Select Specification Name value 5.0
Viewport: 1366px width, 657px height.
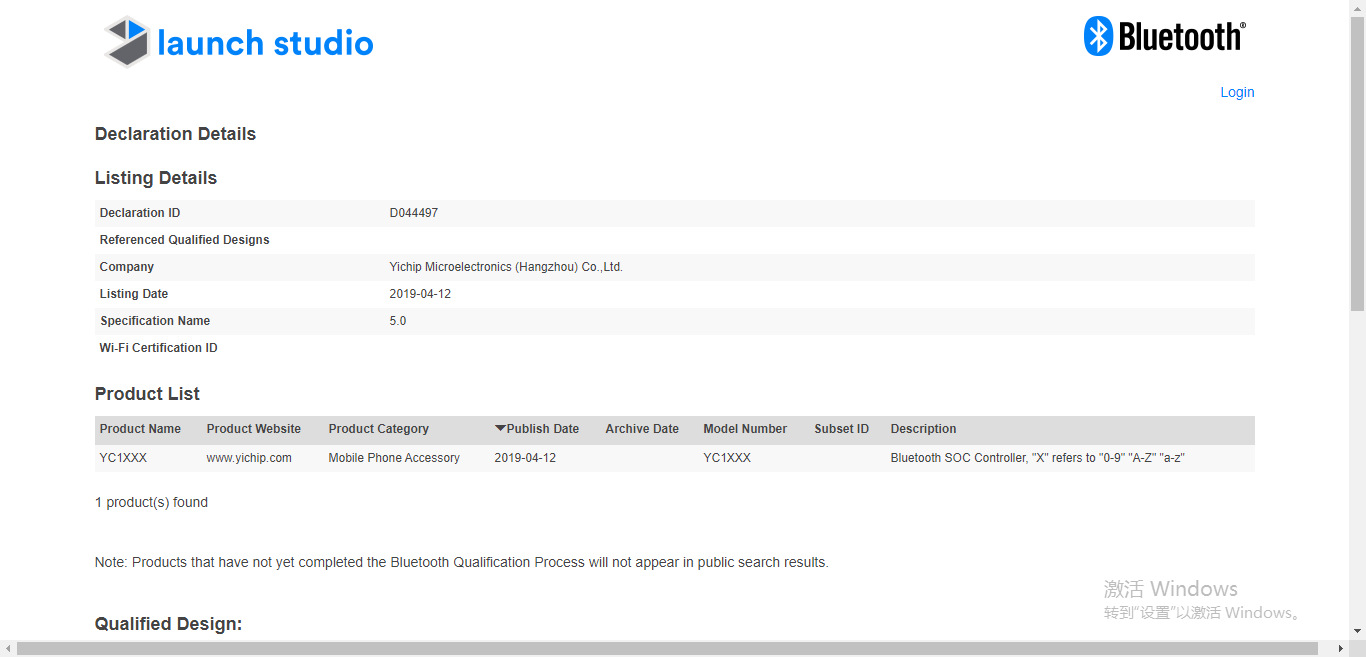click(x=398, y=321)
